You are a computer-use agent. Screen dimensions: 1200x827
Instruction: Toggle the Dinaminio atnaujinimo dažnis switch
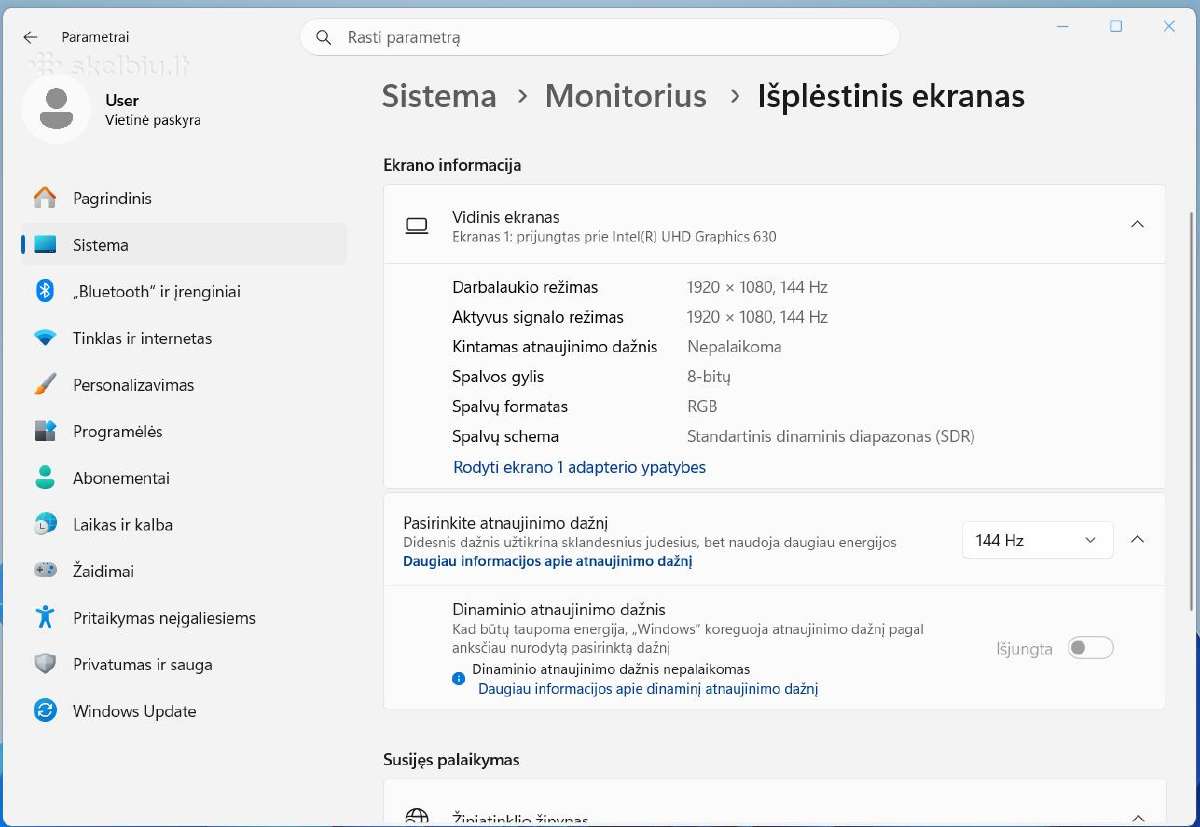coord(1090,648)
